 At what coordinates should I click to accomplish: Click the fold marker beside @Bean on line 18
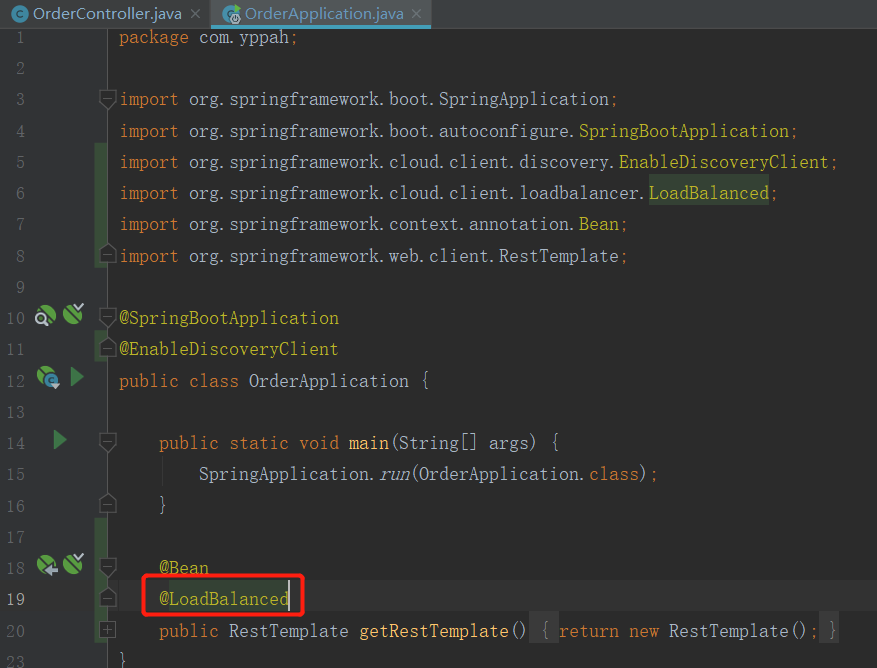107,567
